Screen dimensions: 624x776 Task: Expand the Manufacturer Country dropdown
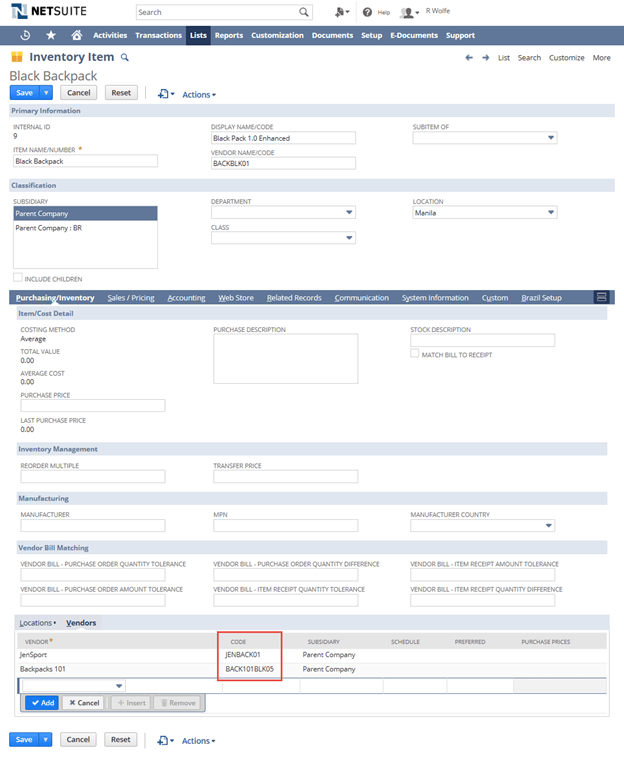(x=548, y=526)
